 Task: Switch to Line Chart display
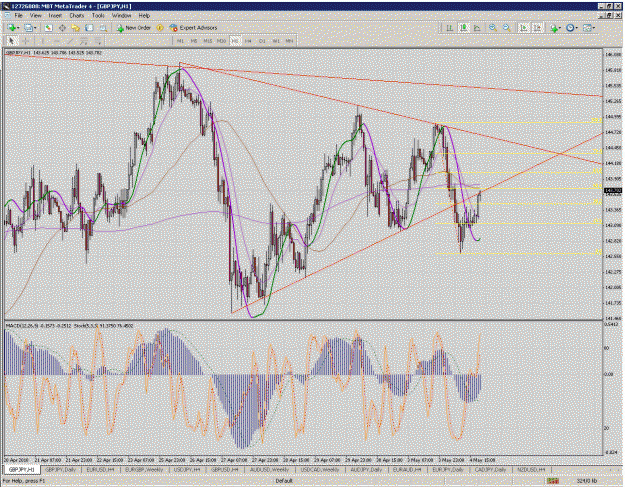pyautogui.click(x=477, y=27)
